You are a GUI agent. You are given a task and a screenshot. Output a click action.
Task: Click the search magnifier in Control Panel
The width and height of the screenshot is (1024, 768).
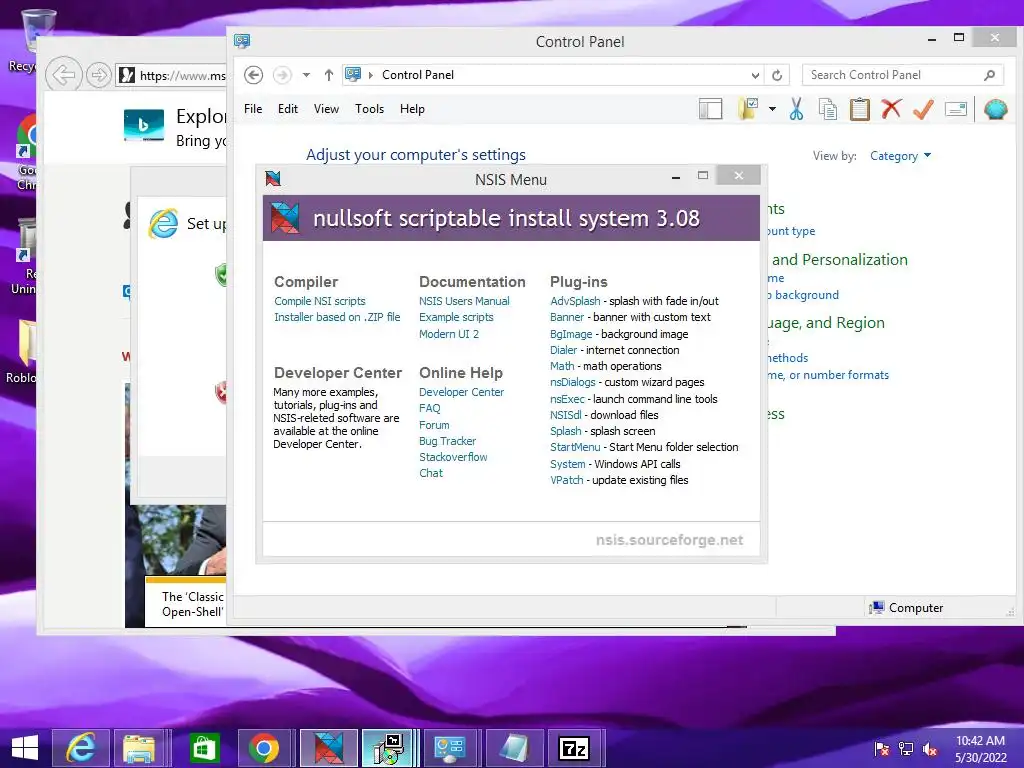[989, 75]
